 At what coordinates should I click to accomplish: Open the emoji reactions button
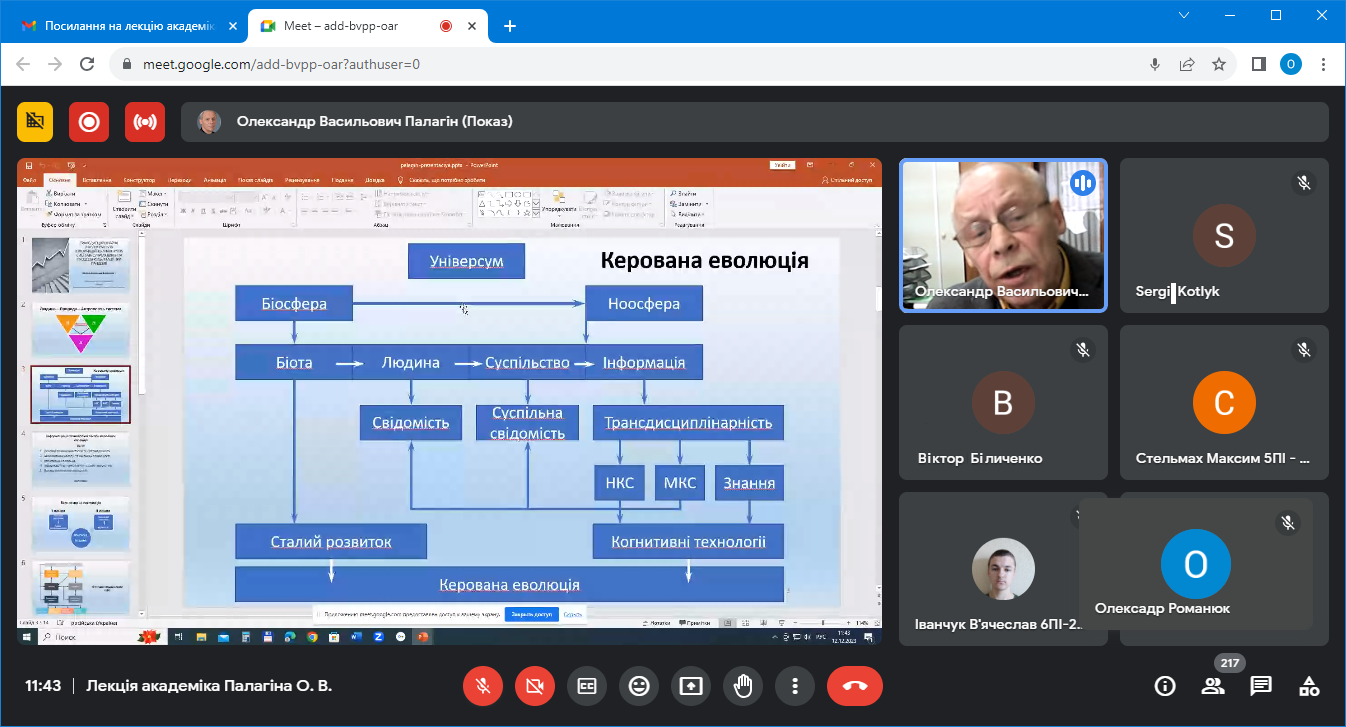[x=639, y=686]
